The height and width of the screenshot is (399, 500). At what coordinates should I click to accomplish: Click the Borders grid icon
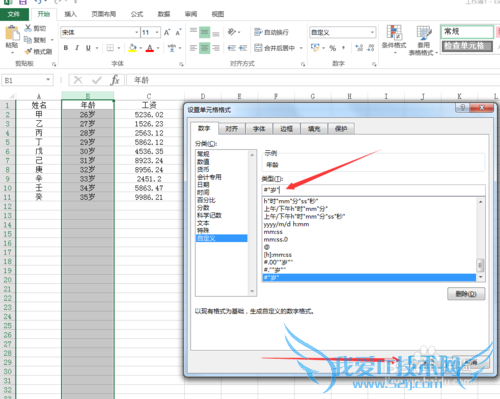tap(110, 48)
